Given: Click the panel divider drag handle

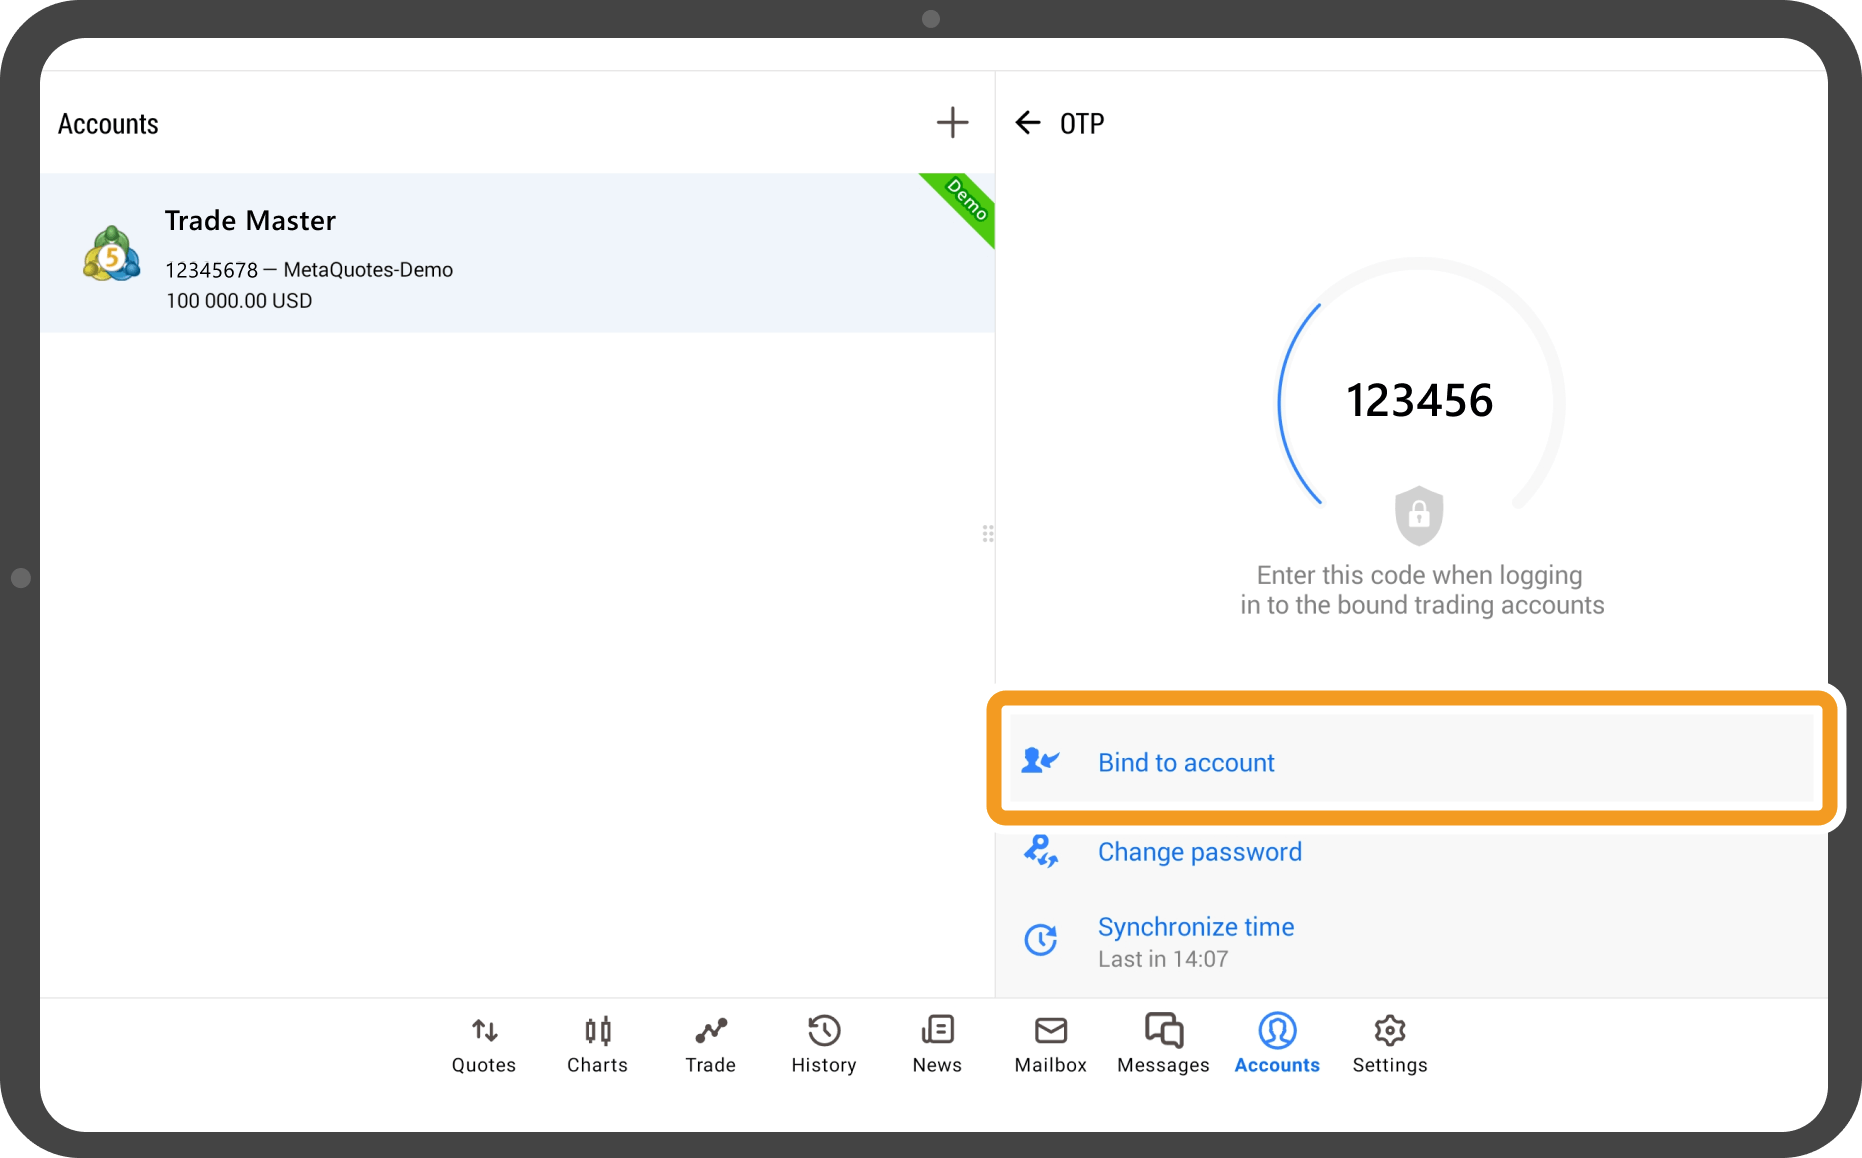Looking at the screenshot, I should (988, 534).
